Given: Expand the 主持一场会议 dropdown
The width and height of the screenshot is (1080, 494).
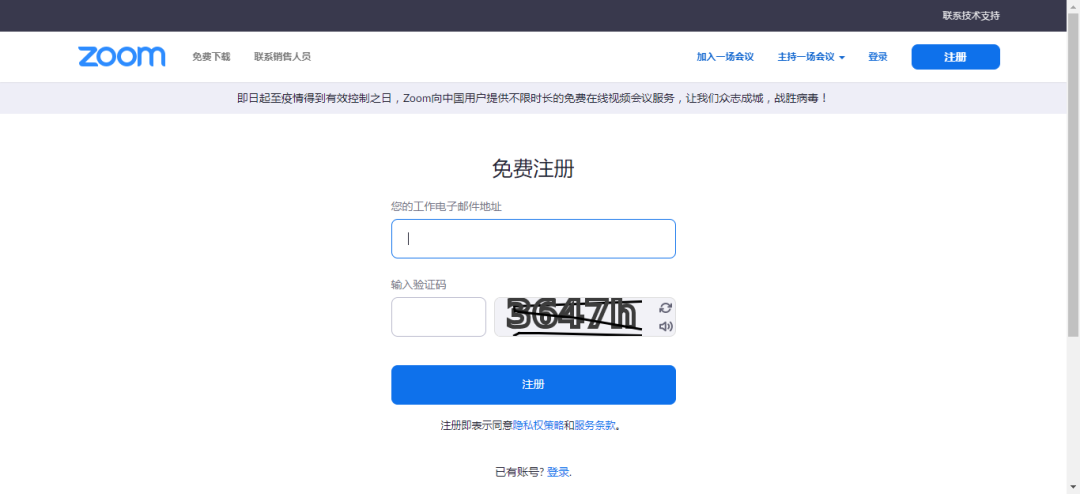Looking at the screenshot, I should click(811, 56).
